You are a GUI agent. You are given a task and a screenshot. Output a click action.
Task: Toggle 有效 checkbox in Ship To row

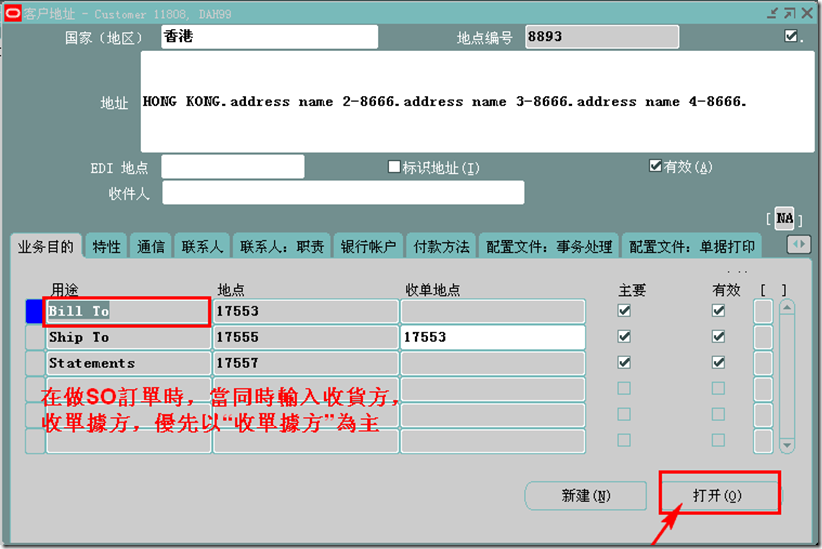click(x=718, y=337)
